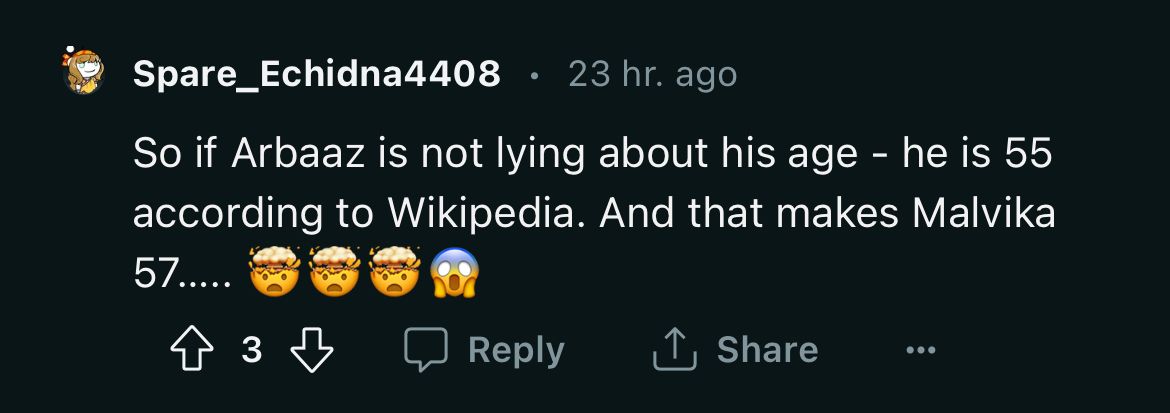
Task: Click the "57....." text in the comment
Action: click(180, 274)
